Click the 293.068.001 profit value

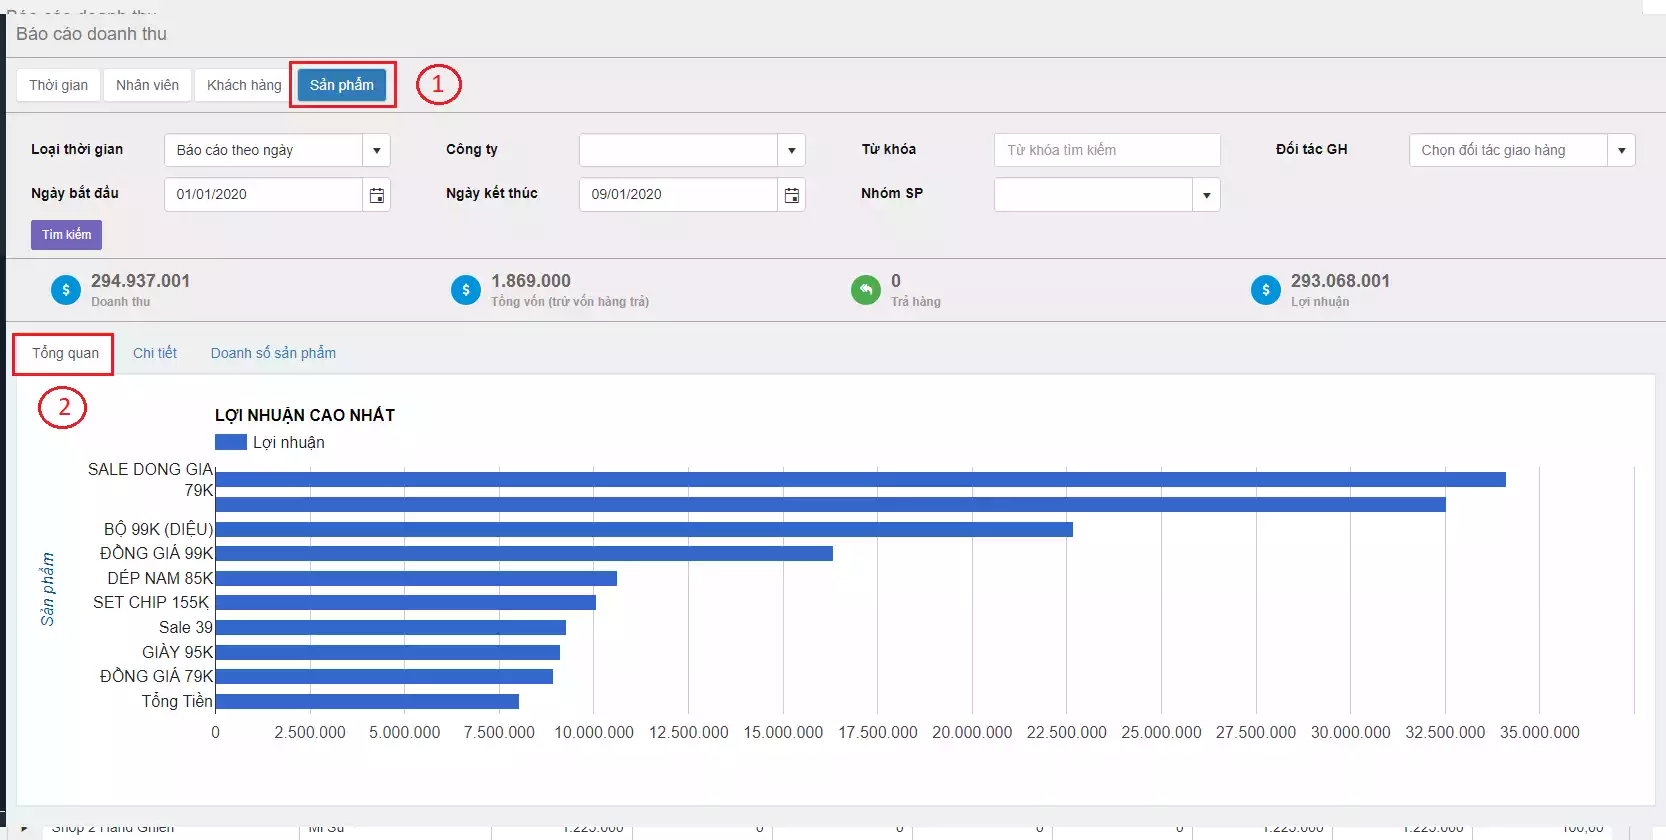coord(1340,281)
